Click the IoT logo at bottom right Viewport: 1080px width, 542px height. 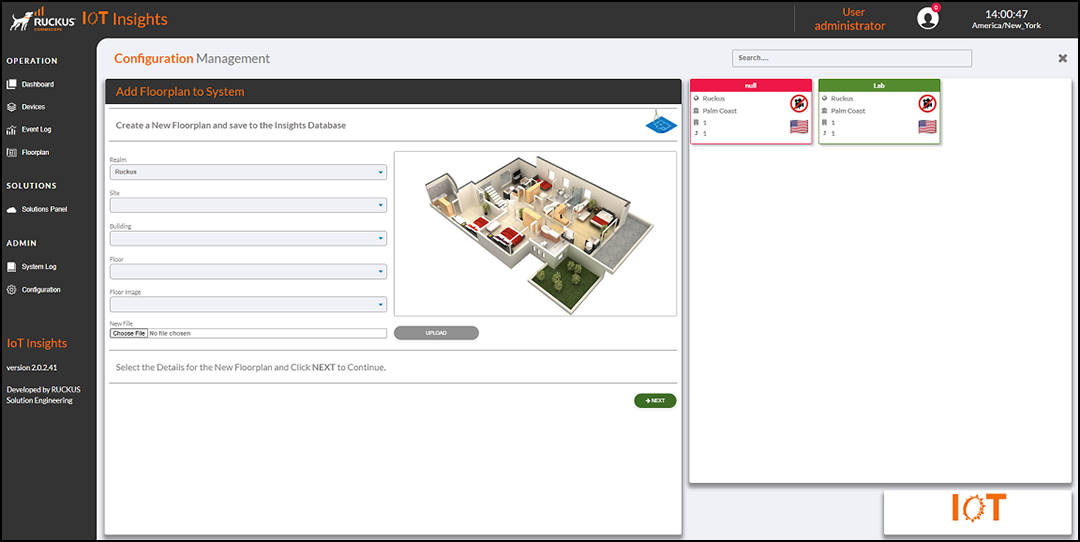(978, 508)
